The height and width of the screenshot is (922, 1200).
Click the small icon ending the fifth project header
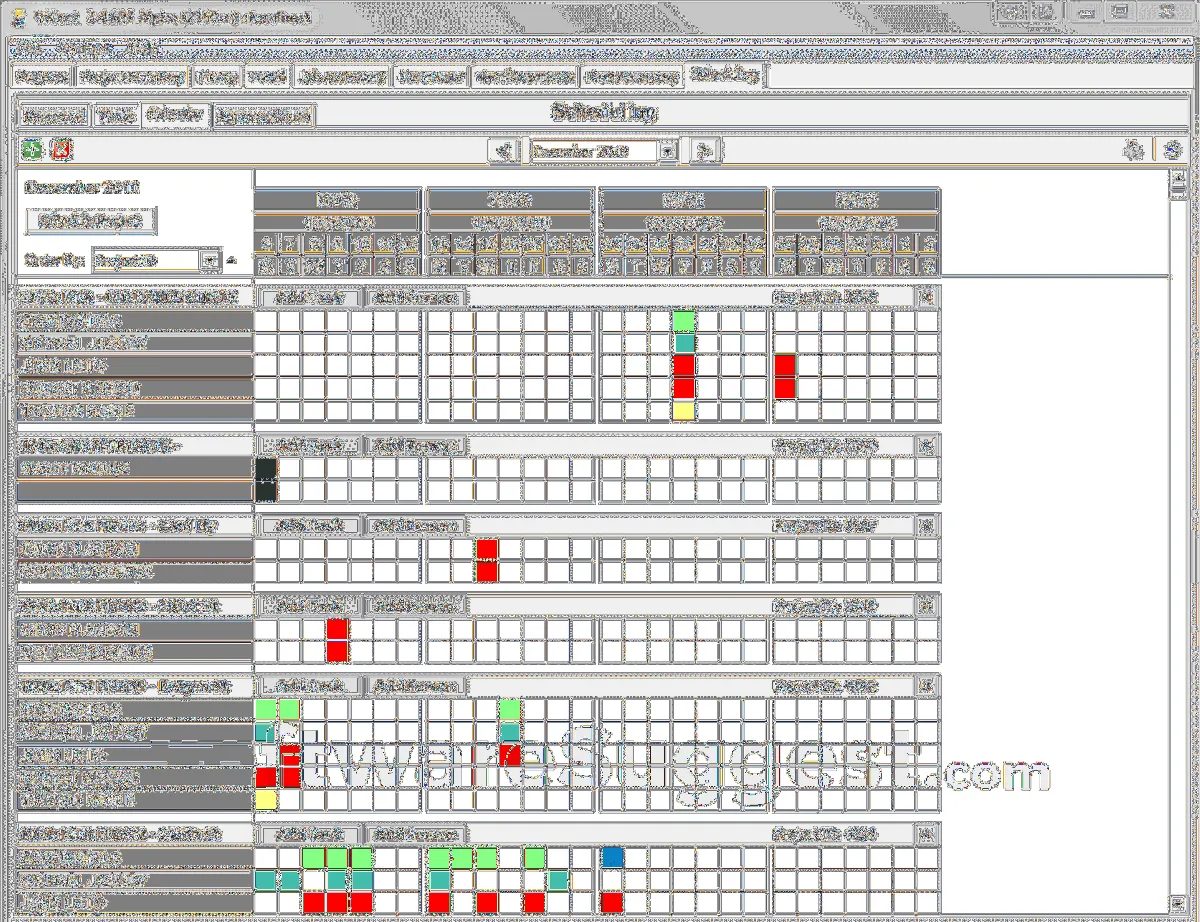click(927, 685)
